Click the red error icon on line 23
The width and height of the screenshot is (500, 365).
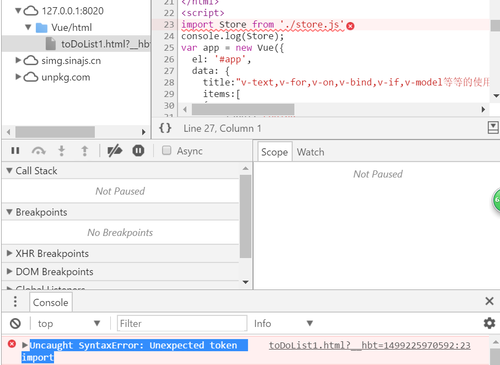350,26
